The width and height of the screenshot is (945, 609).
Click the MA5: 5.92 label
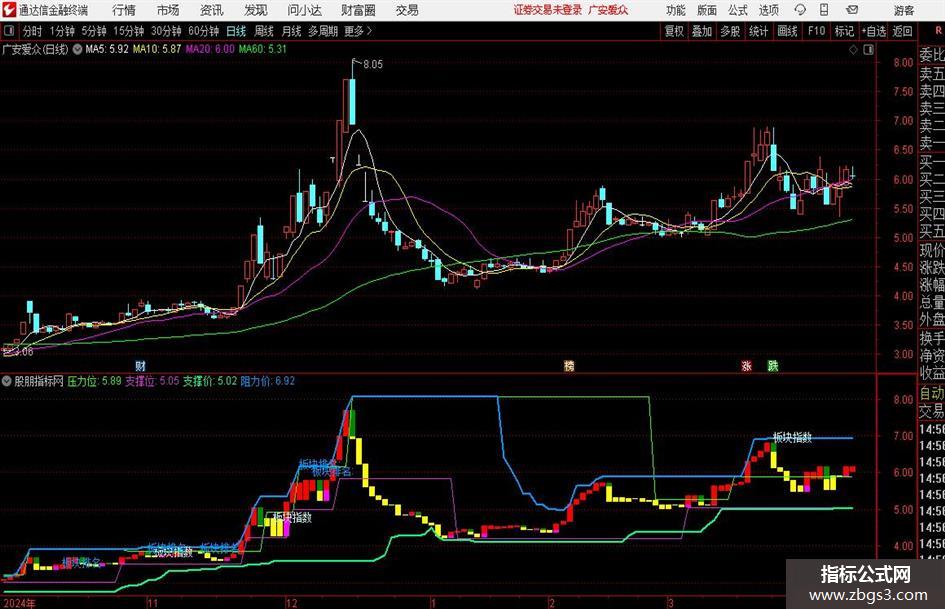coord(107,49)
